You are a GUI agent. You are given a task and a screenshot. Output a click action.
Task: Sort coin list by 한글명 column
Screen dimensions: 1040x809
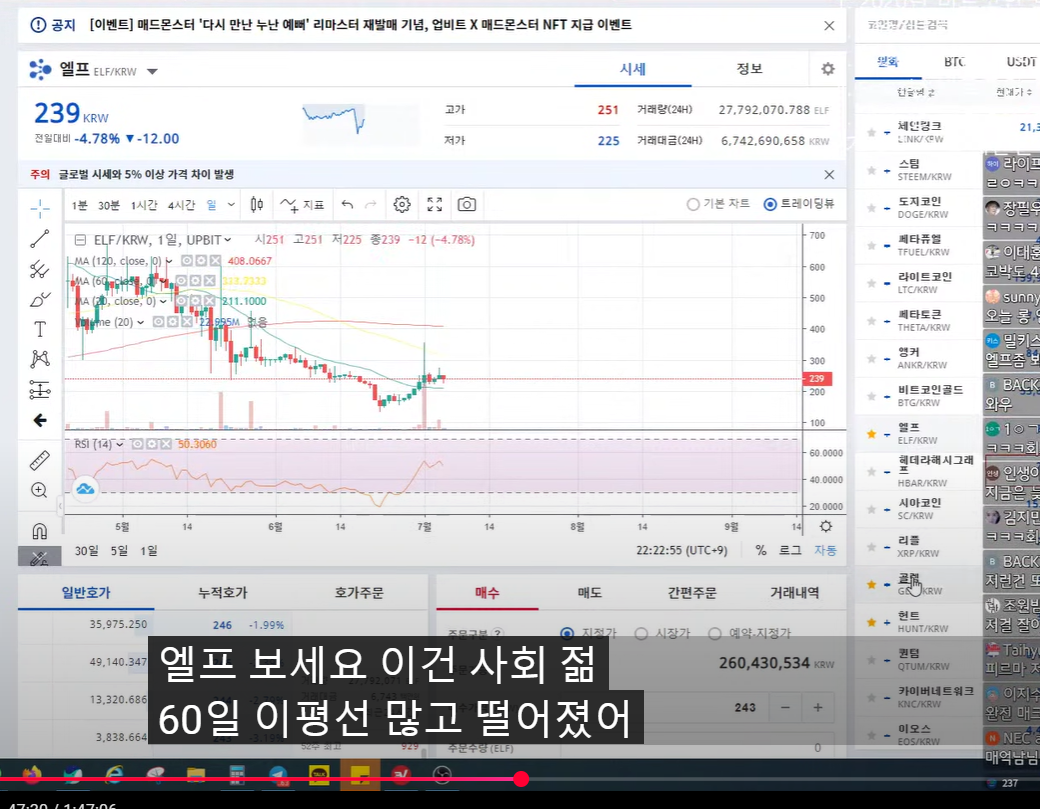pos(915,92)
